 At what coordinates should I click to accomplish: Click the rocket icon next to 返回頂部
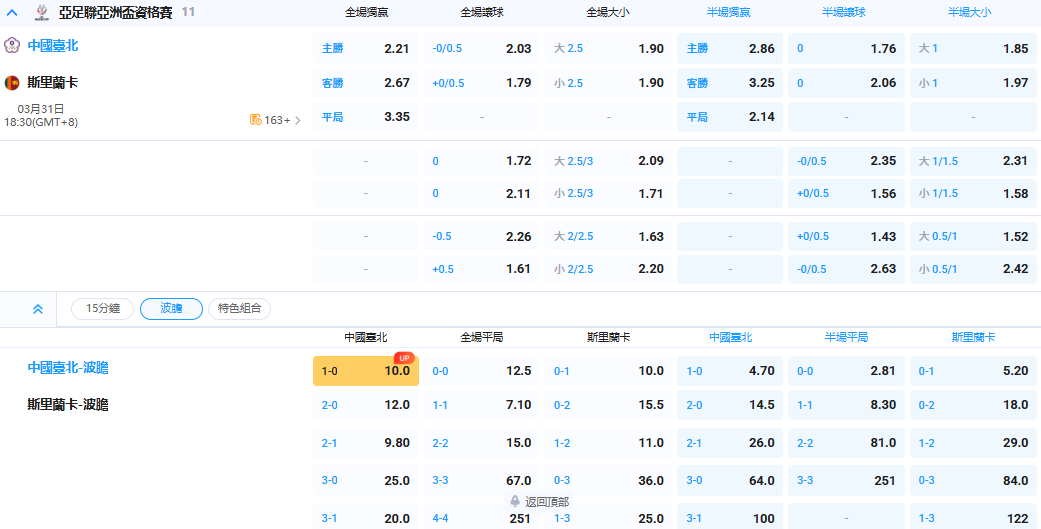click(515, 501)
